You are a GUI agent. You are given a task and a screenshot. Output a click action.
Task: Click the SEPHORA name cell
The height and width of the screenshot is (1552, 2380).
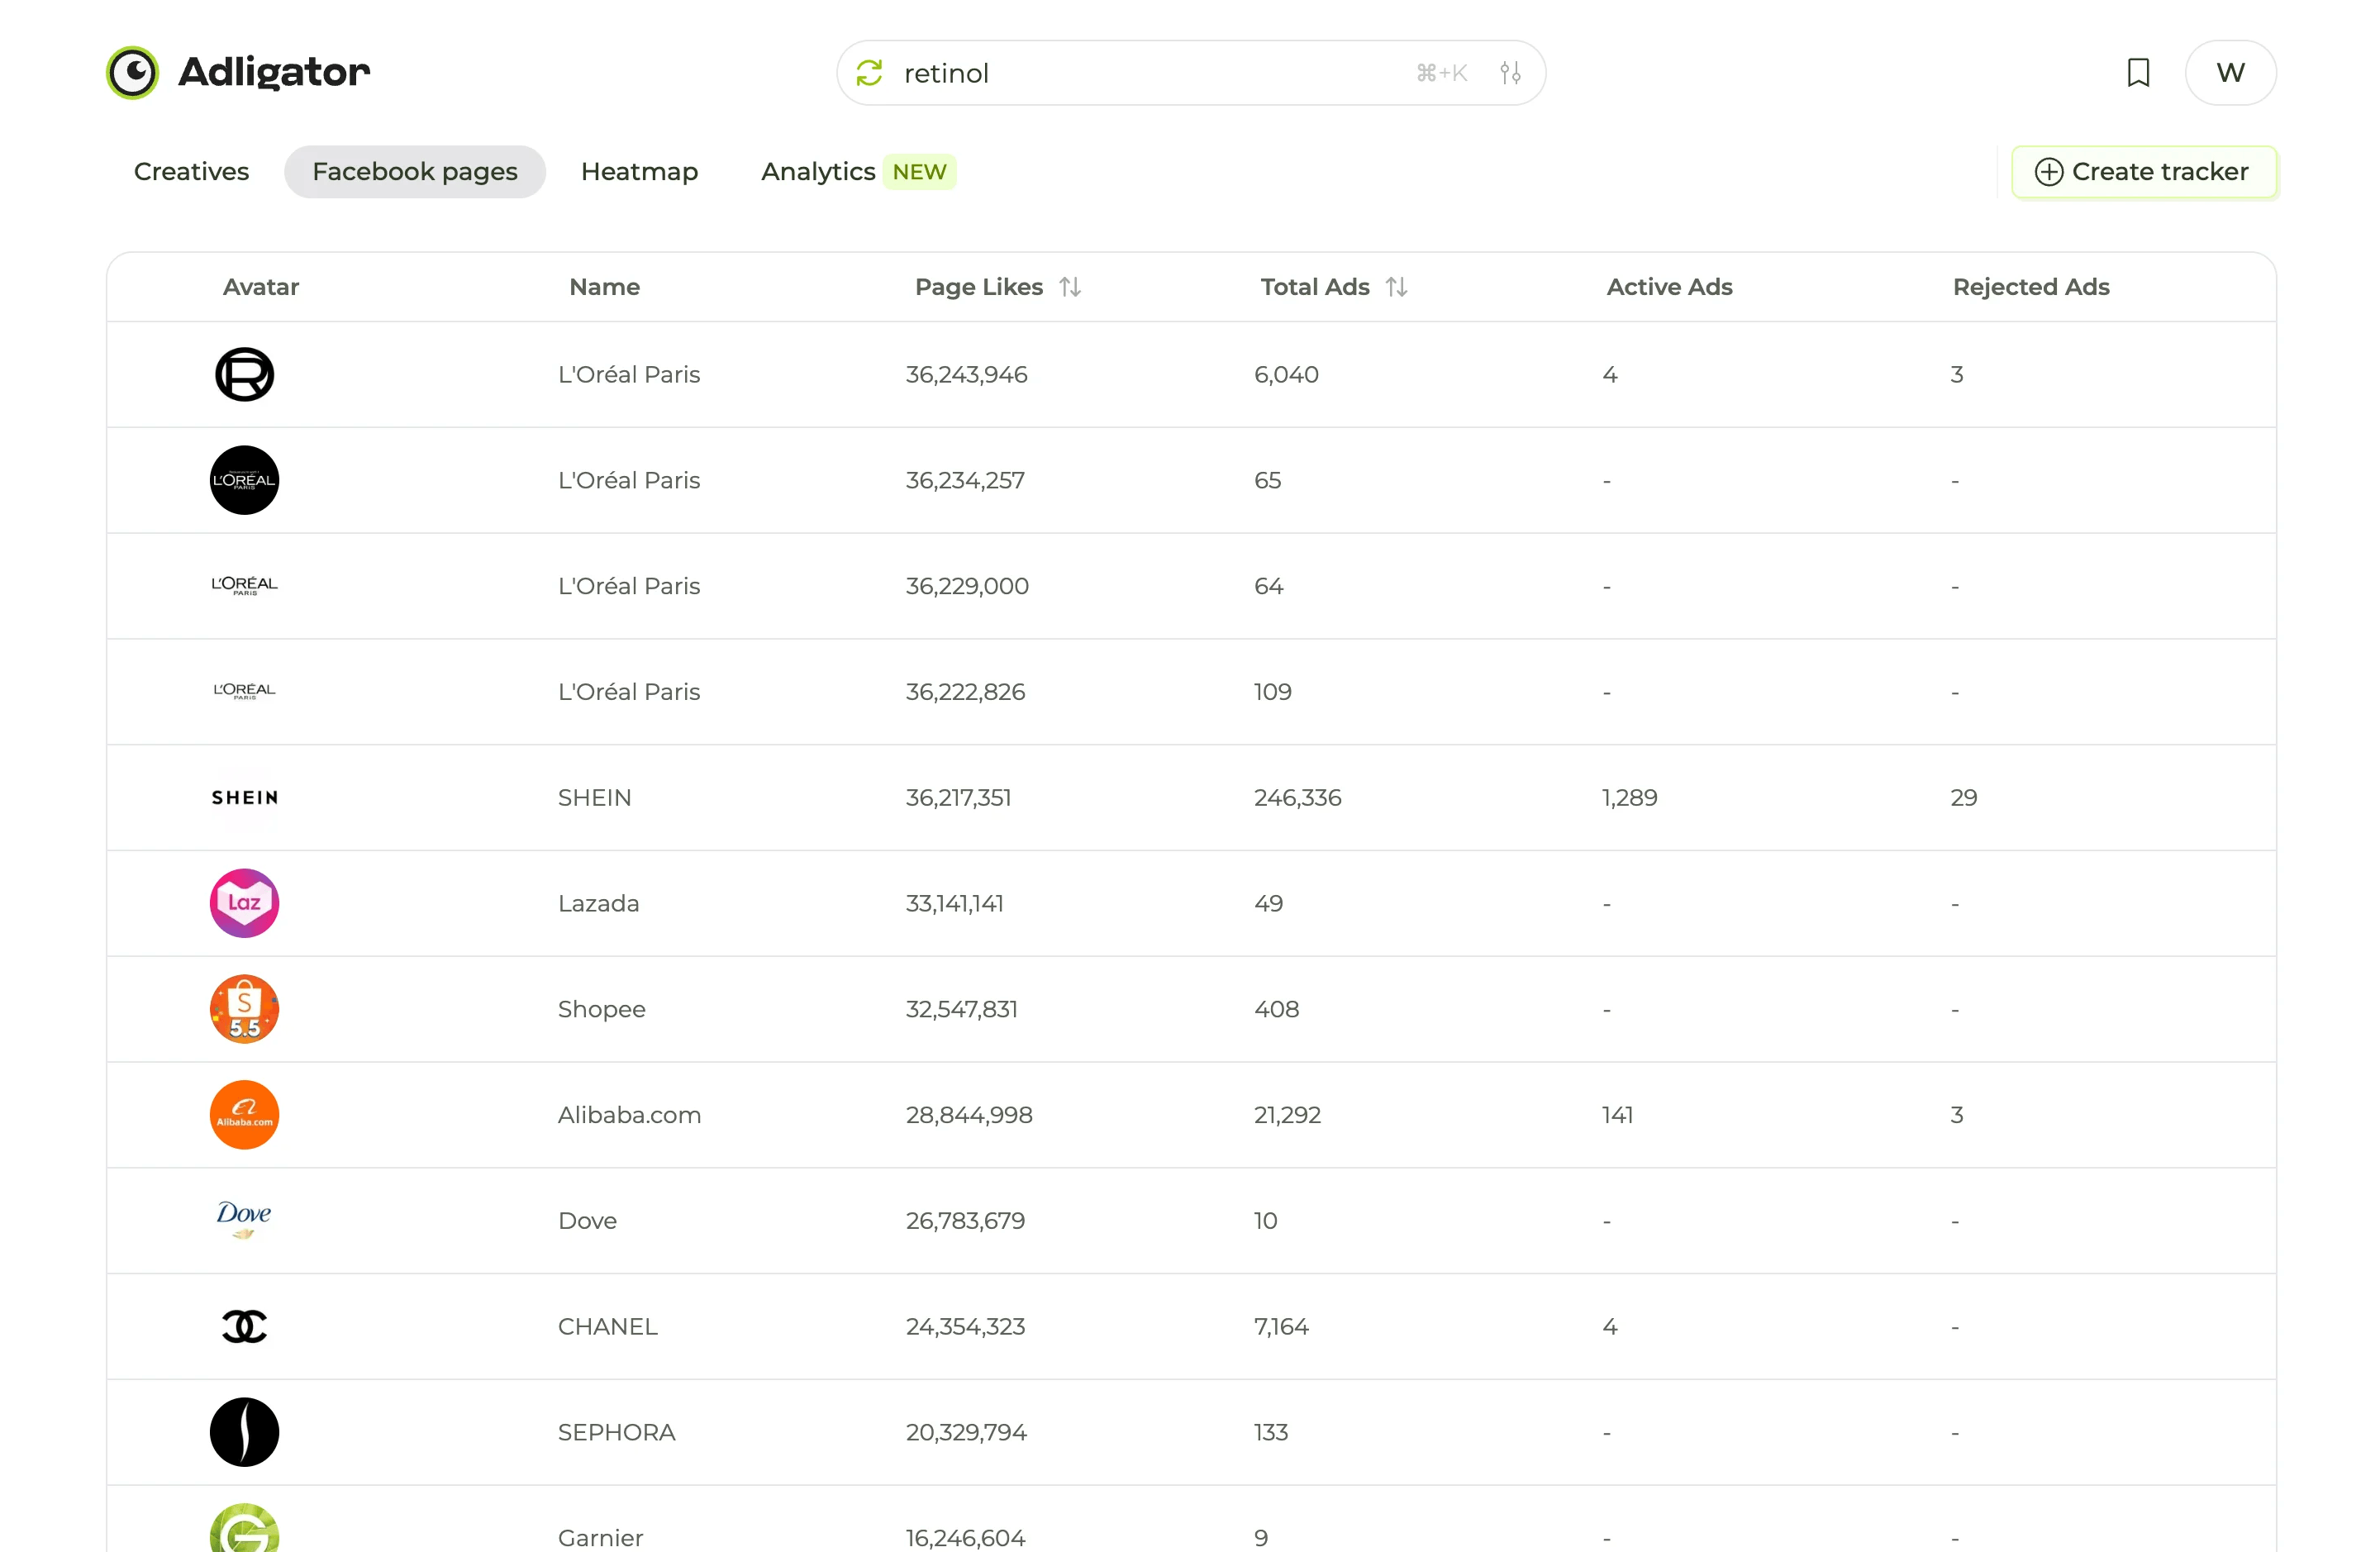coord(616,1432)
